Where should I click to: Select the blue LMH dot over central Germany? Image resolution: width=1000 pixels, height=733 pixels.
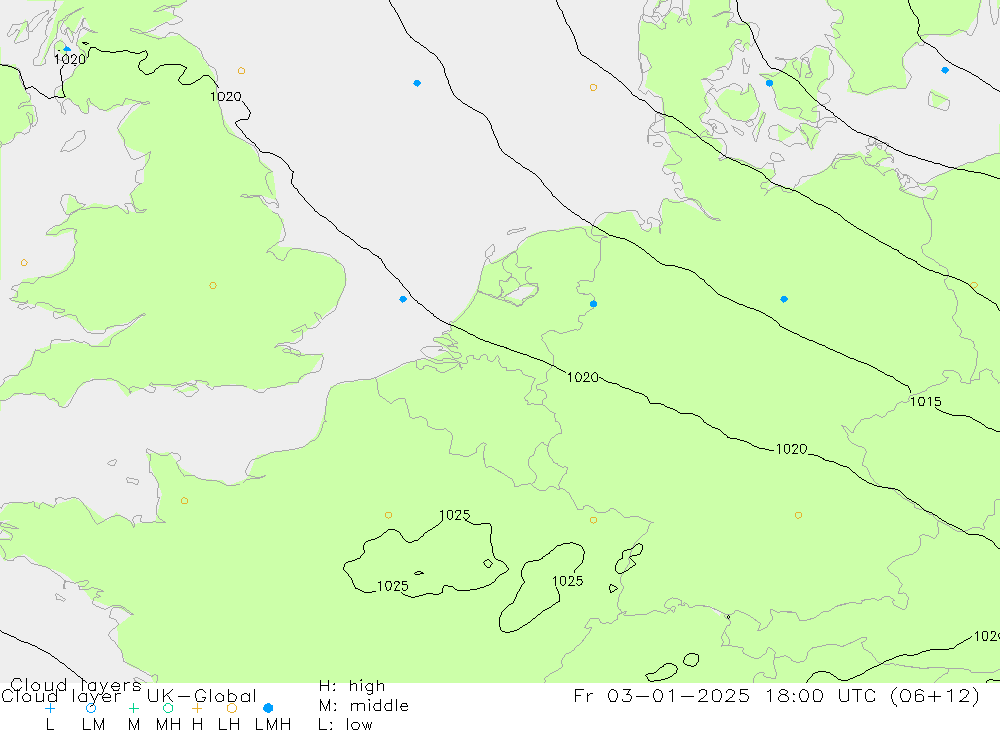coord(784,299)
